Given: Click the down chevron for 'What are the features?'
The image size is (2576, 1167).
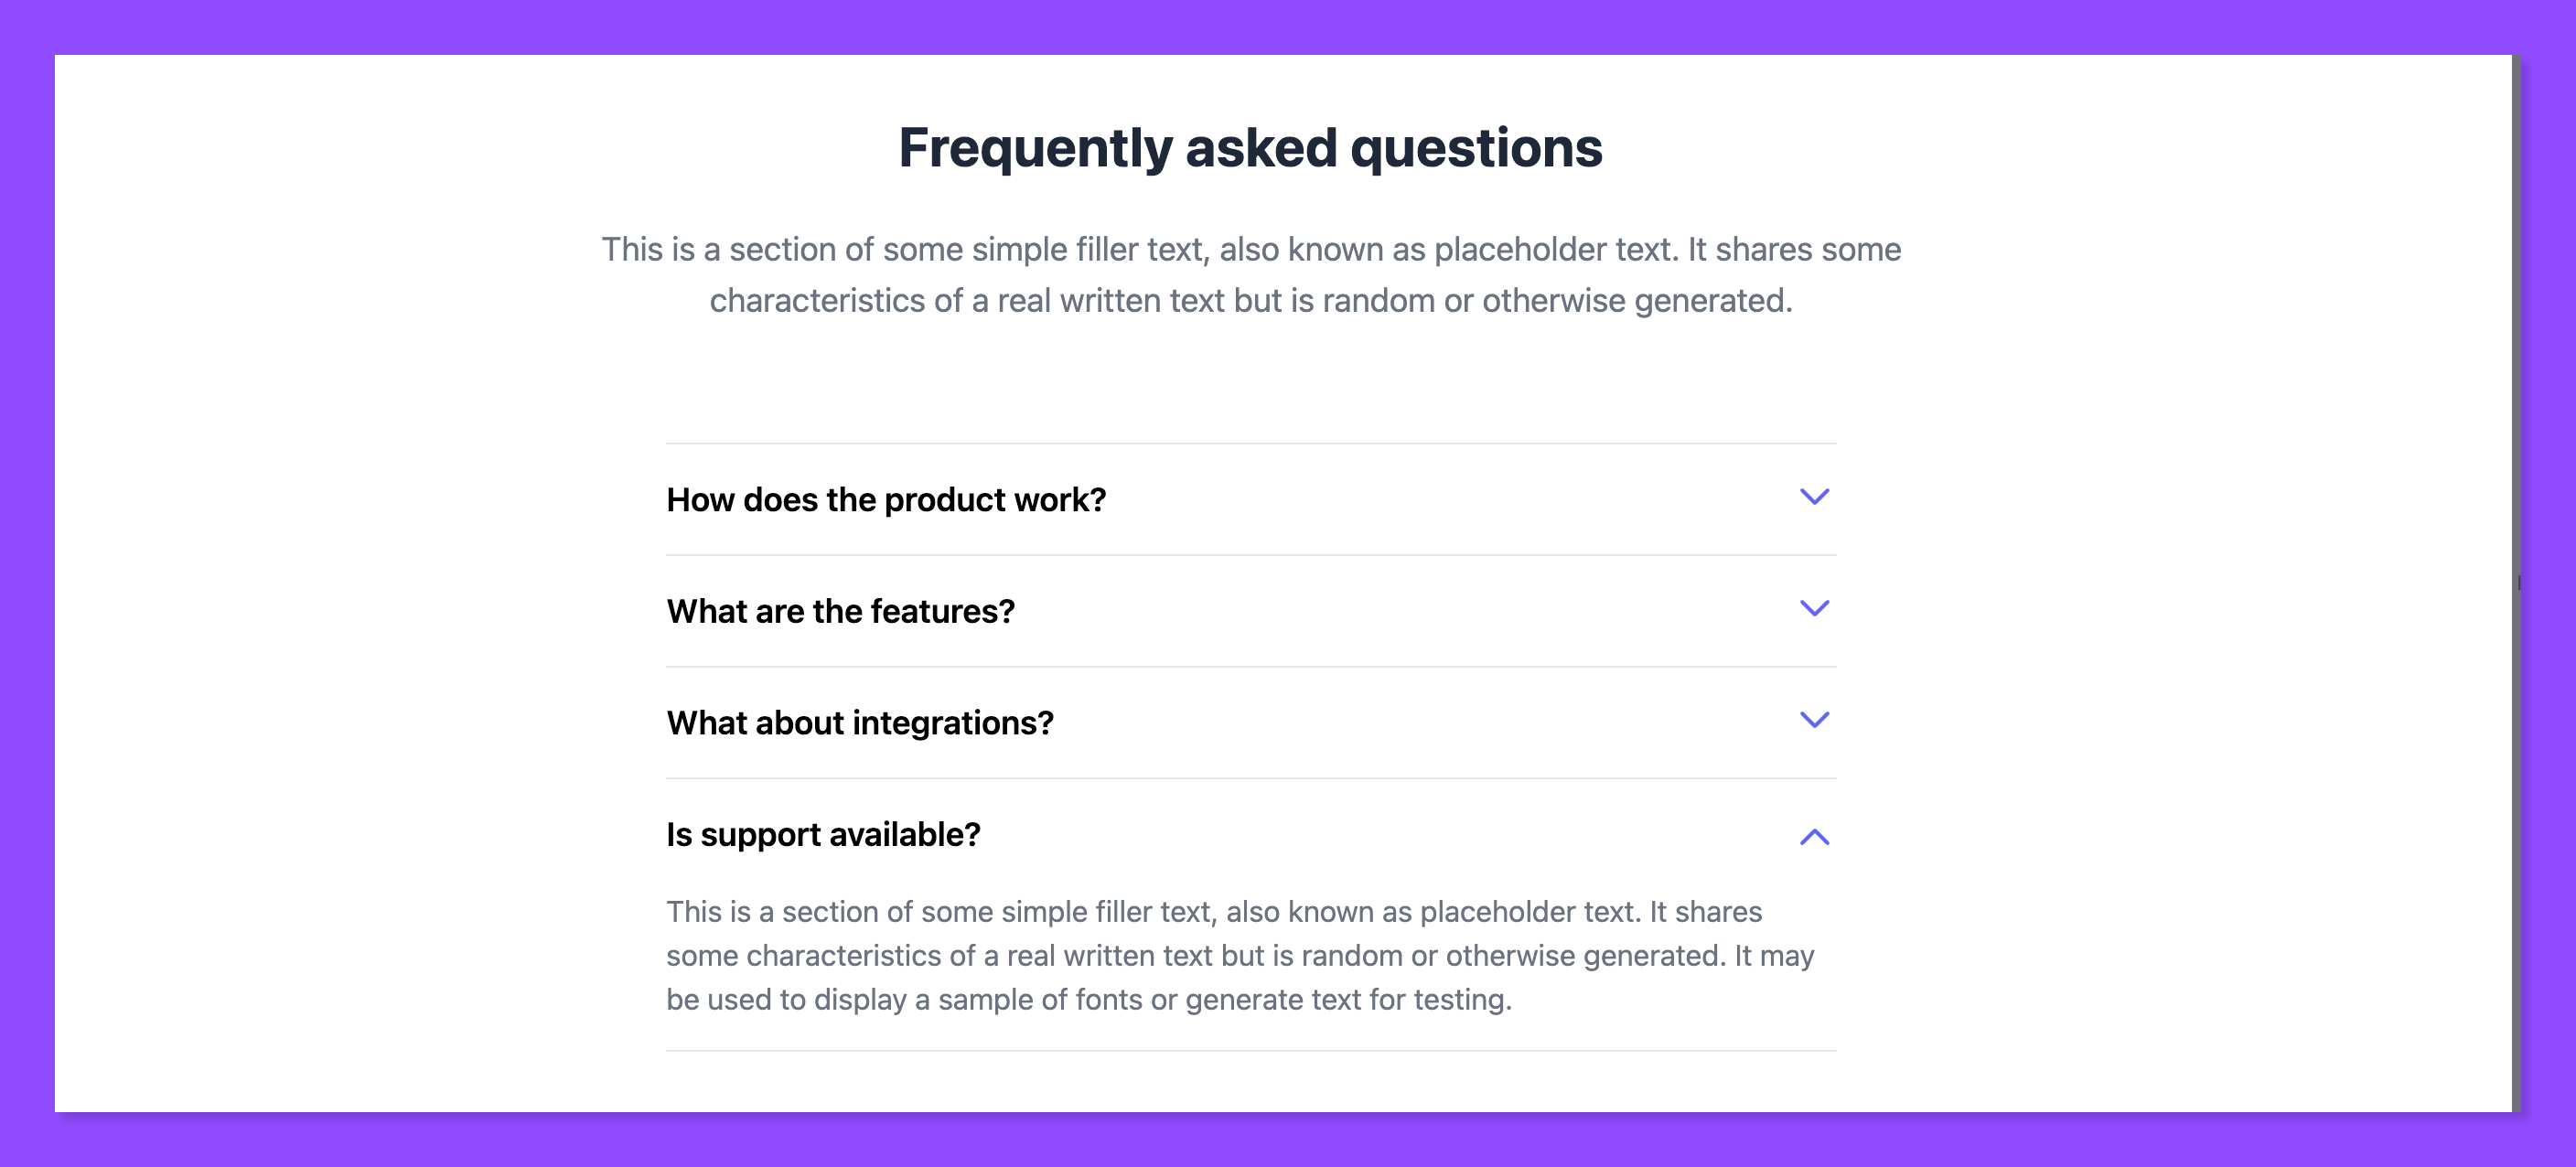Looking at the screenshot, I should [1814, 609].
